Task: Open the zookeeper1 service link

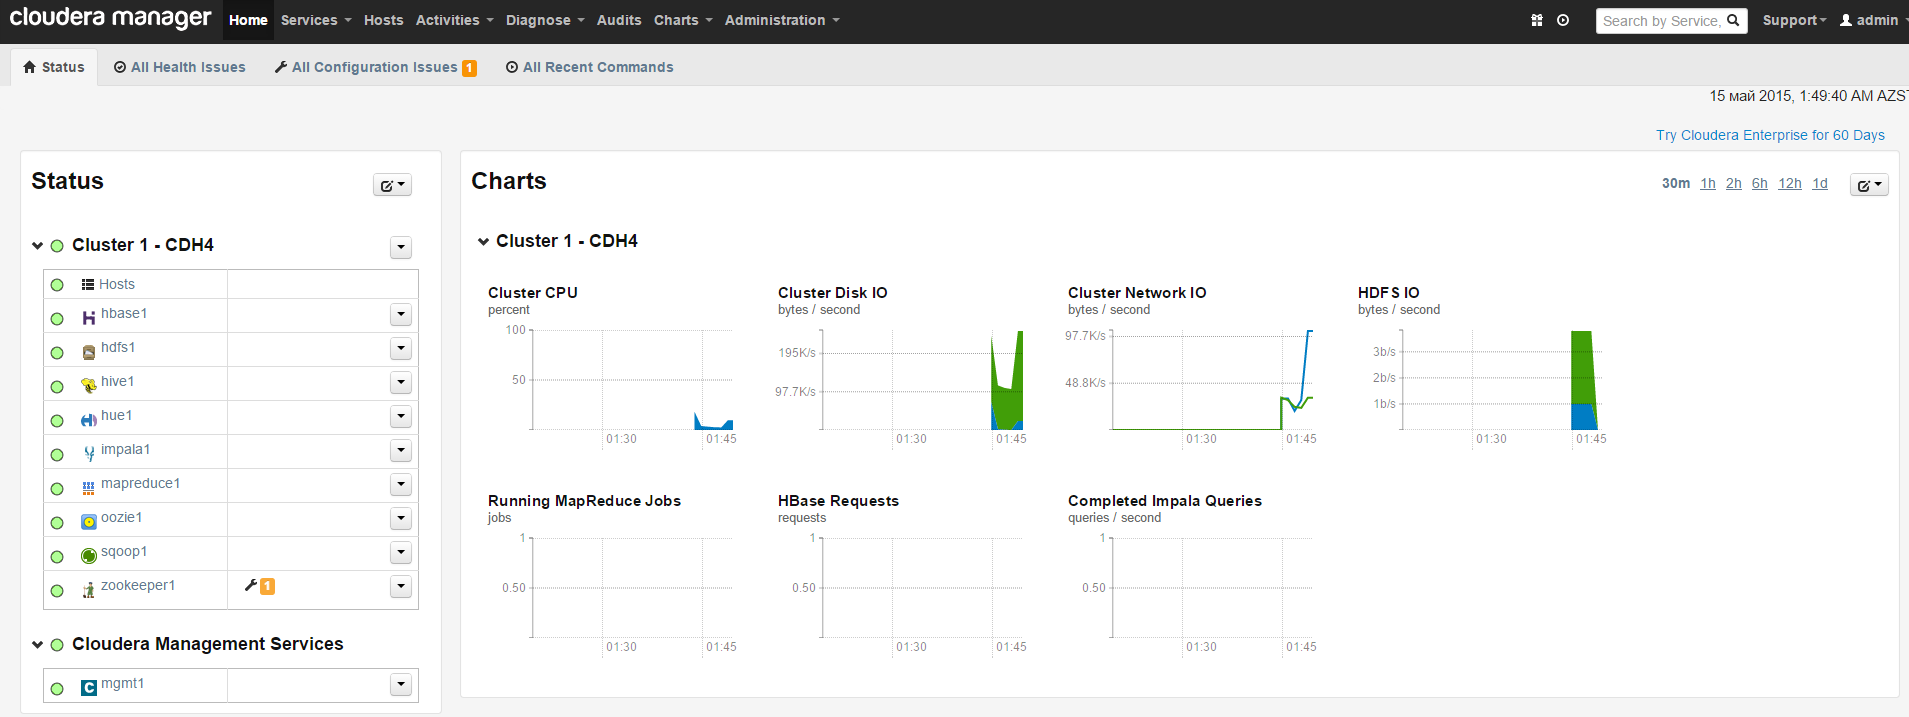Action: 138,586
